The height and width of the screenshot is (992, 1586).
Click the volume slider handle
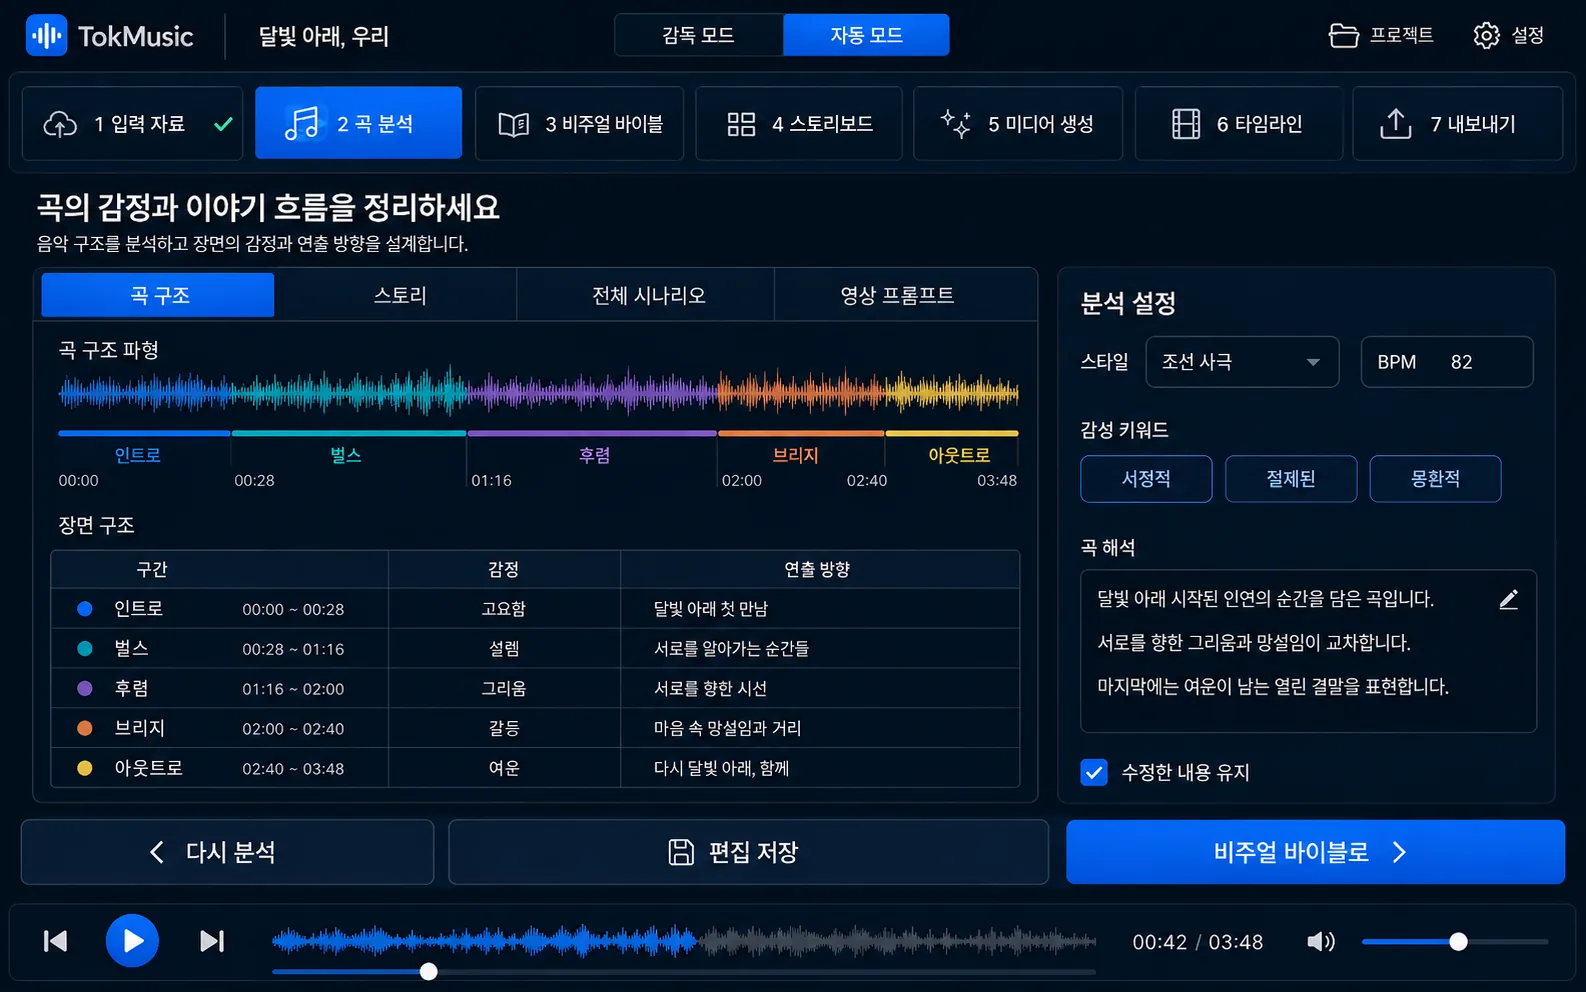tap(1458, 941)
